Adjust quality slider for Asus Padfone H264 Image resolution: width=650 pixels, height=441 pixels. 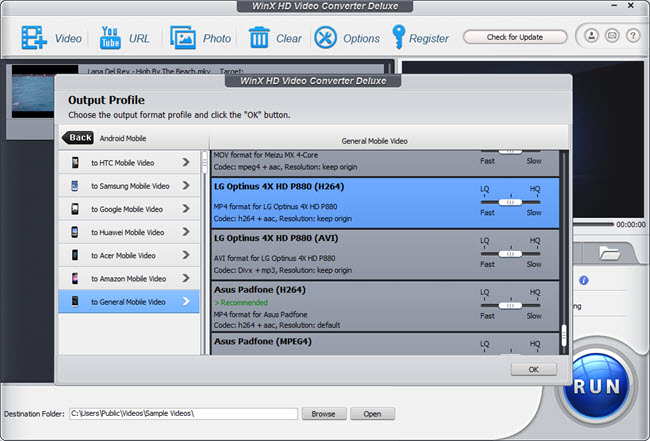(510, 305)
